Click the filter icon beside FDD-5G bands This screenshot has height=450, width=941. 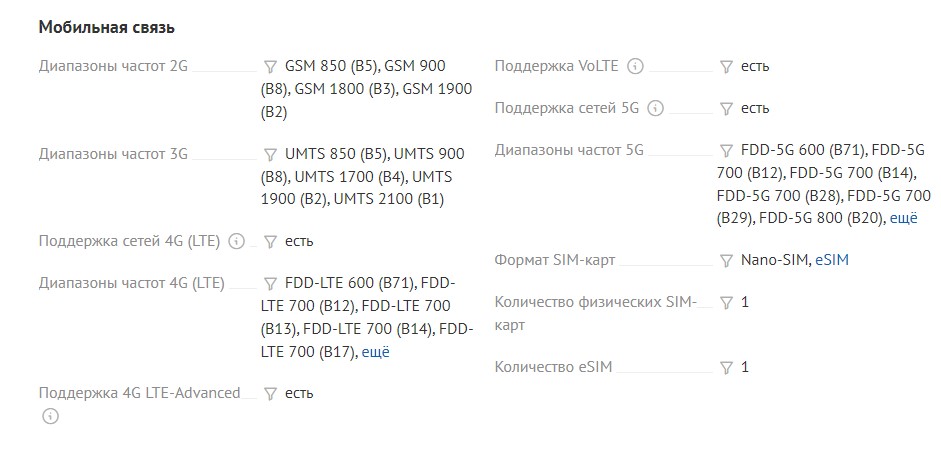point(727,151)
